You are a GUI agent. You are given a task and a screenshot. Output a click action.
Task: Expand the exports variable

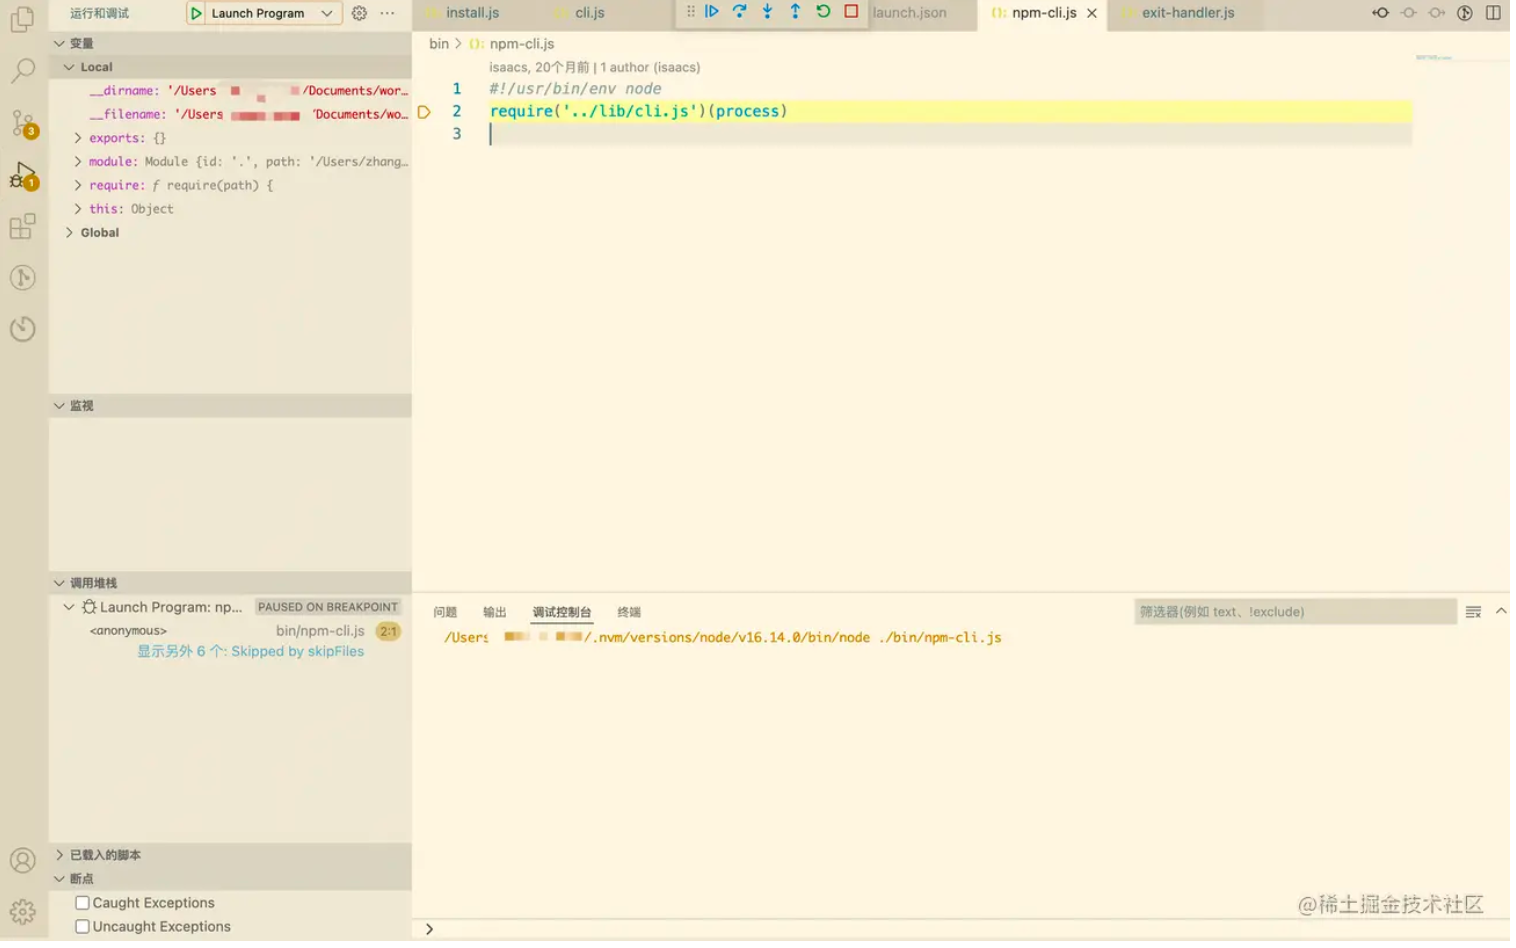coord(78,138)
